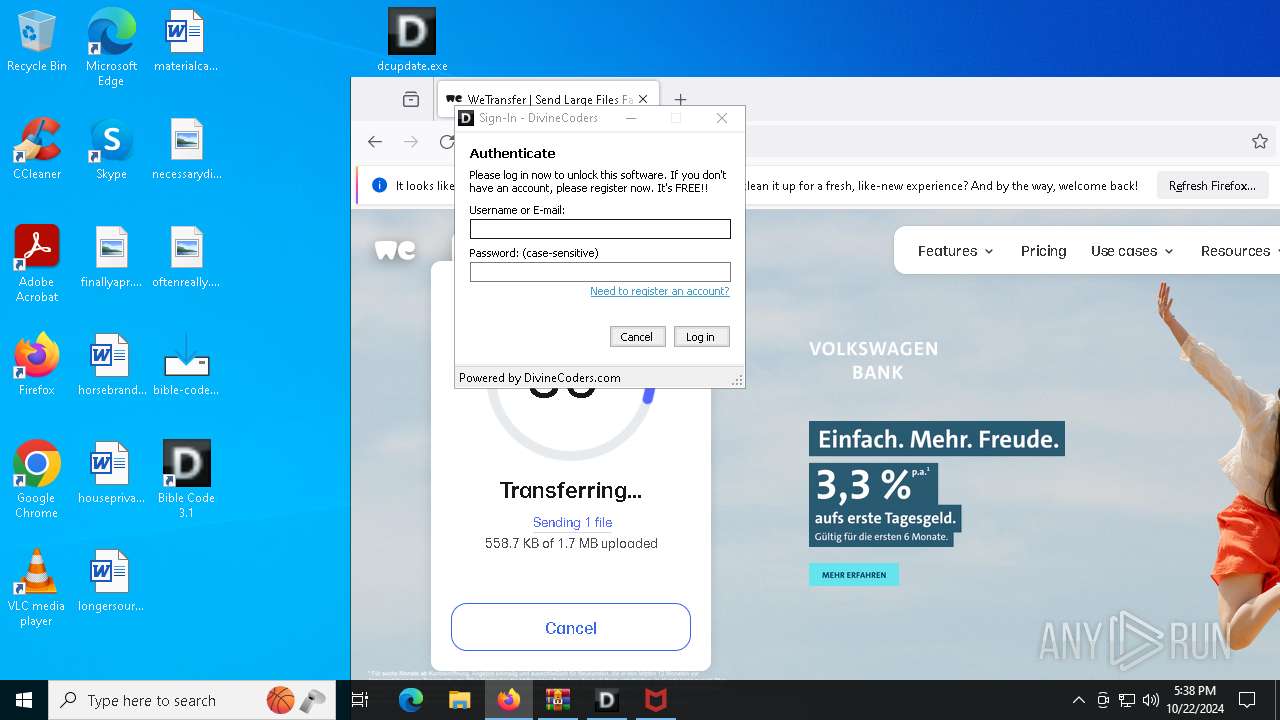This screenshot has height=720, width=1280.
Task: Open the 'Need to register an account?' link
Action: click(x=659, y=291)
